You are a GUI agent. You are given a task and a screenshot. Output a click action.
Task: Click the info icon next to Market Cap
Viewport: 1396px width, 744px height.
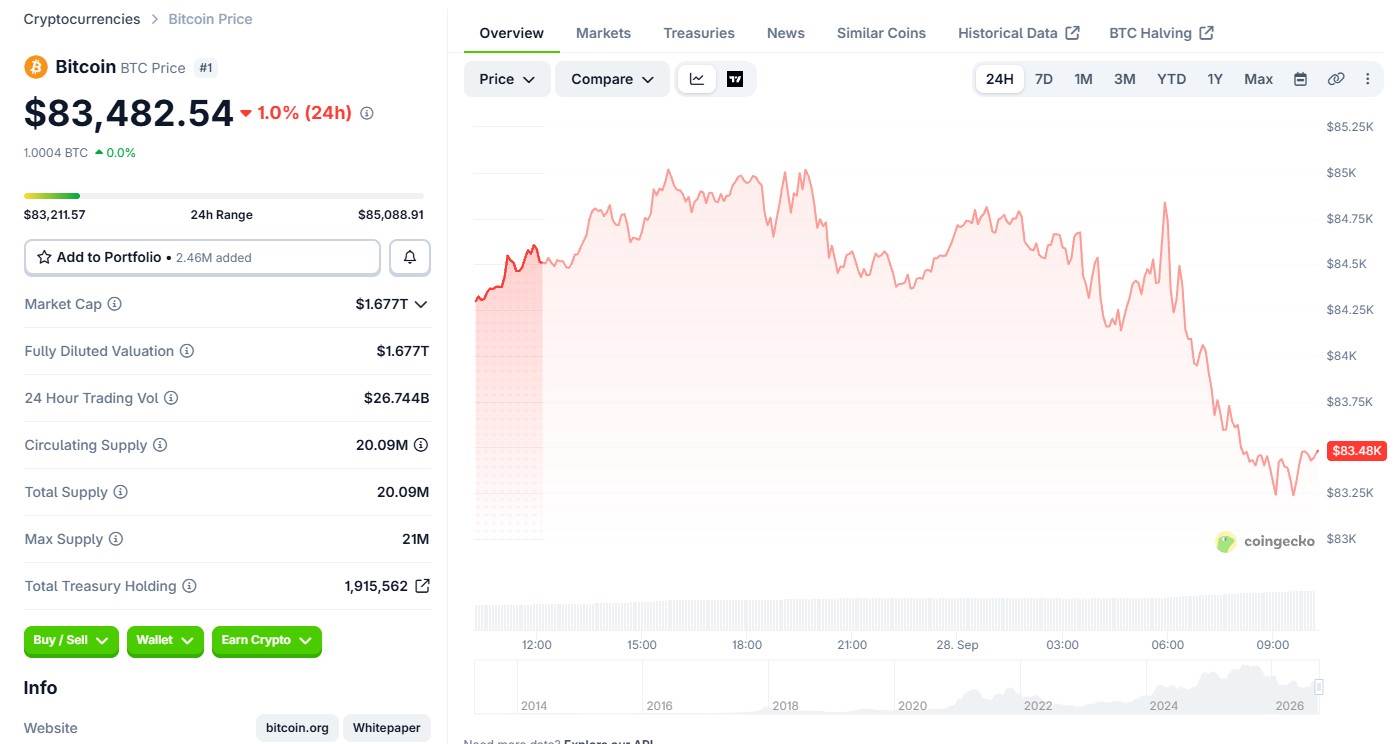(115, 304)
